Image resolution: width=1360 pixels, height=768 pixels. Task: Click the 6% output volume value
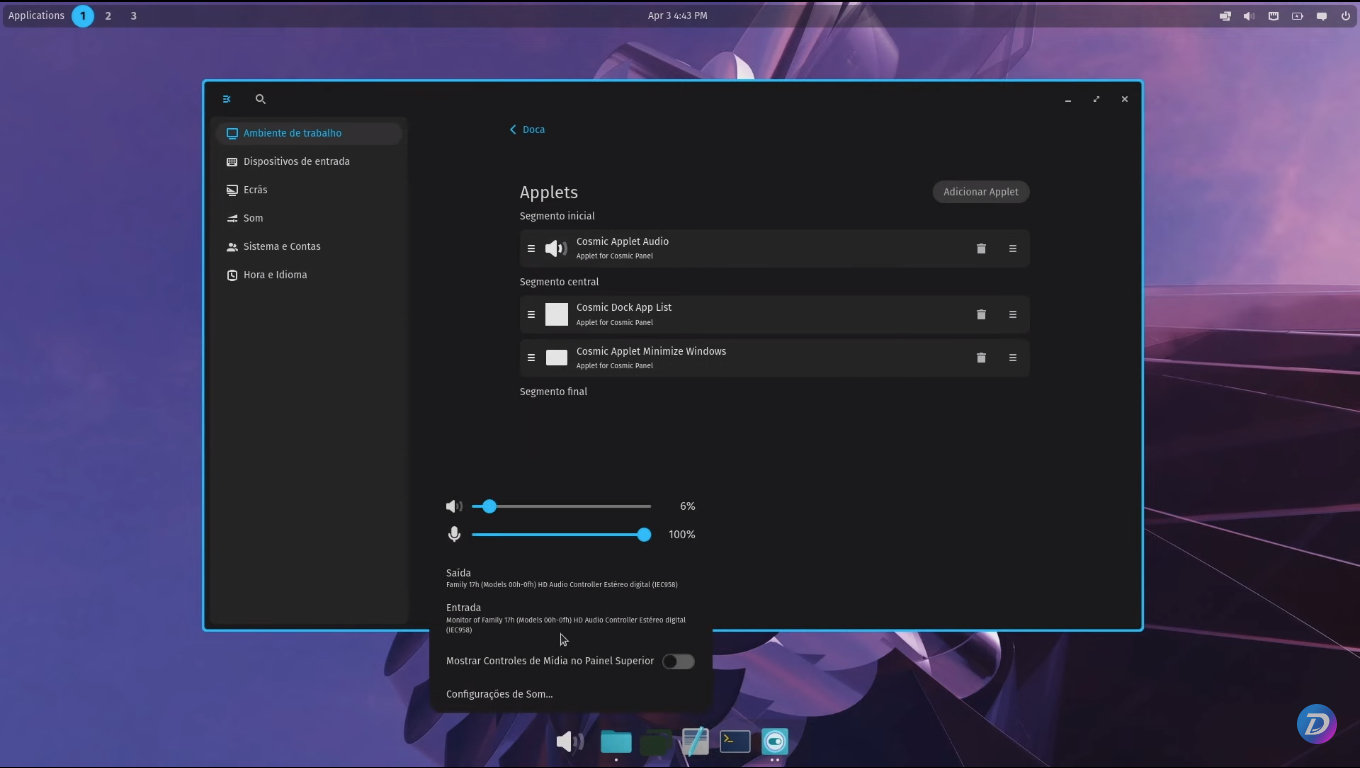click(687, 506)
